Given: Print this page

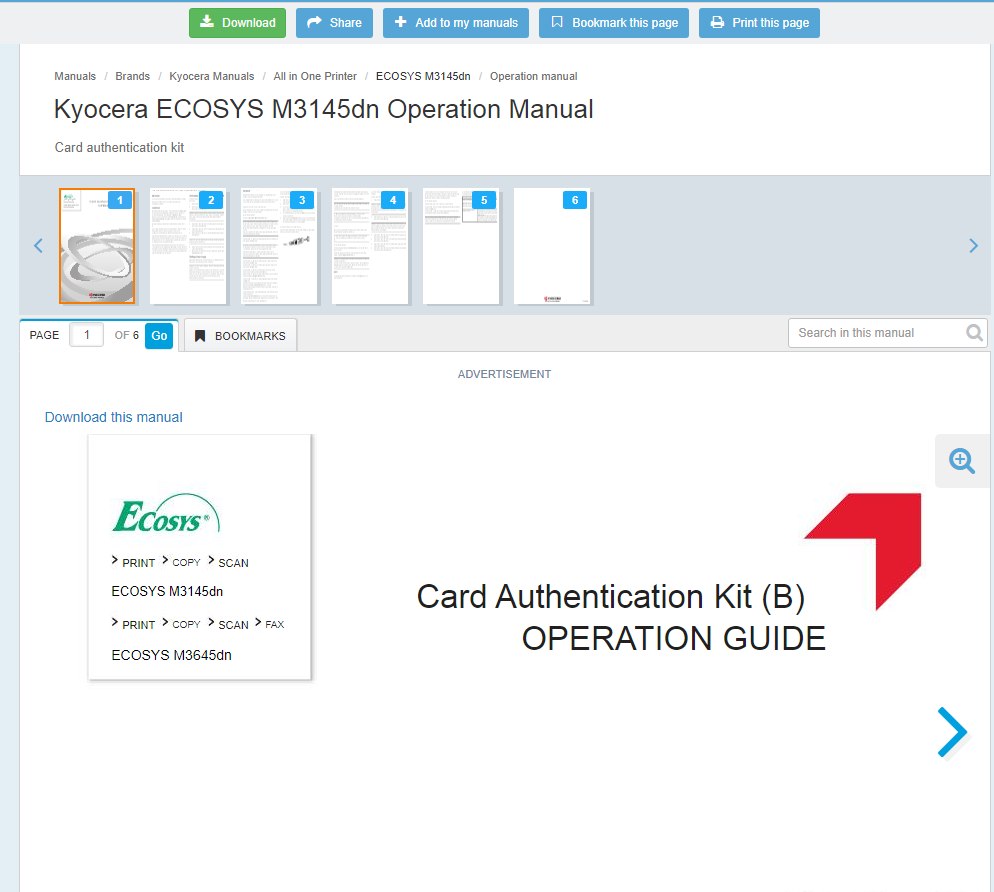Looking at the screenshot, I should [759, 23].
